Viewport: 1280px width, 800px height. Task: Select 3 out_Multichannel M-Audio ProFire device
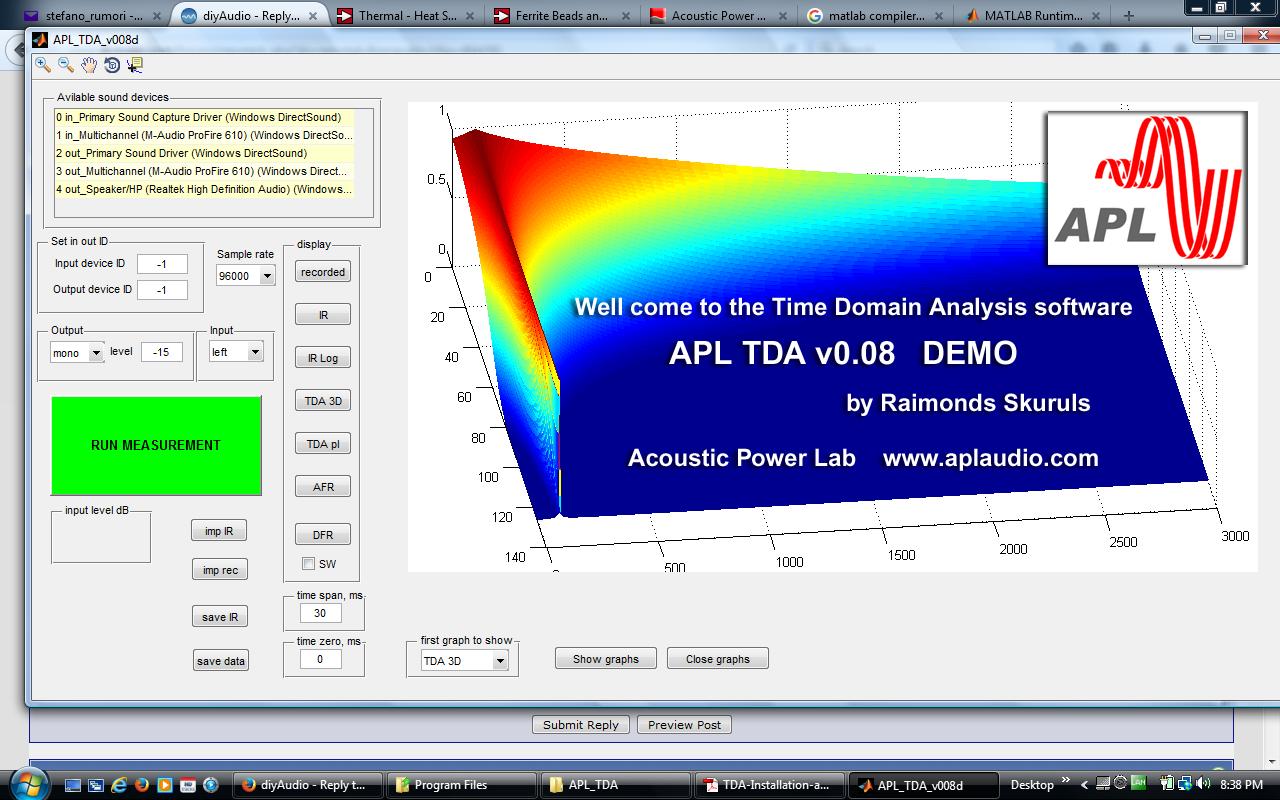coord(204,171)
